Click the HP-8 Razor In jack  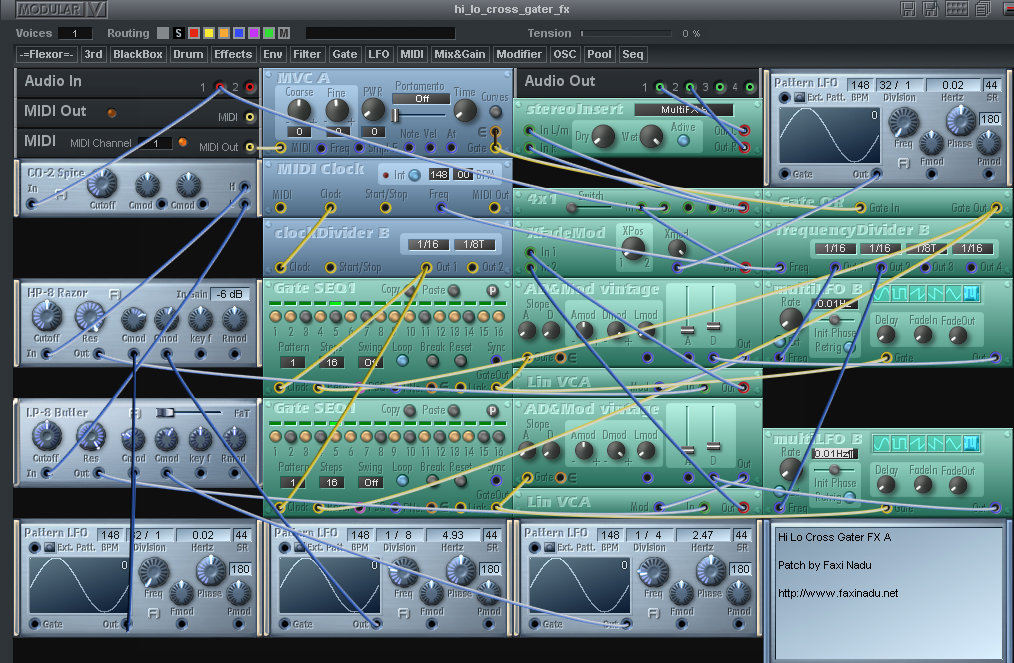click(47, 354)
